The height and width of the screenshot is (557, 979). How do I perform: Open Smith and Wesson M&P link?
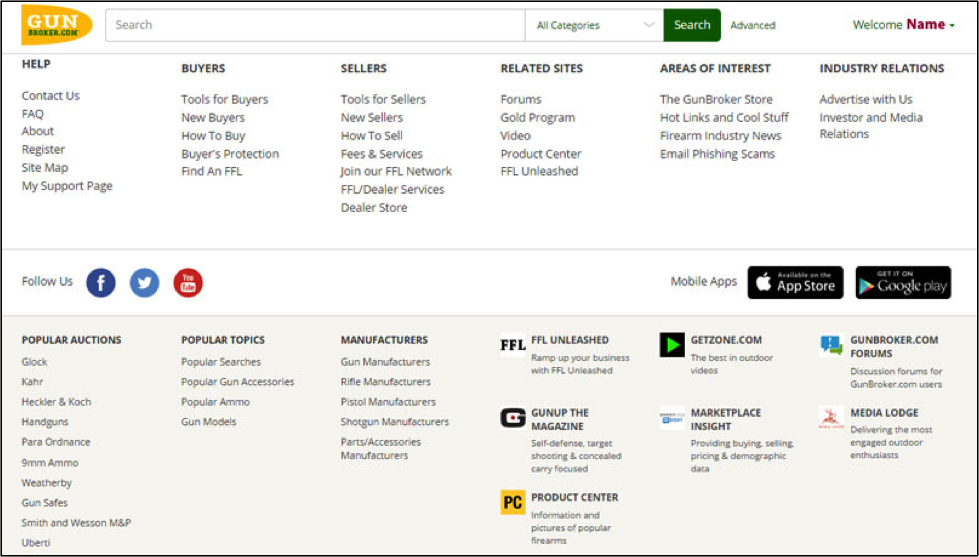[76, 523]
